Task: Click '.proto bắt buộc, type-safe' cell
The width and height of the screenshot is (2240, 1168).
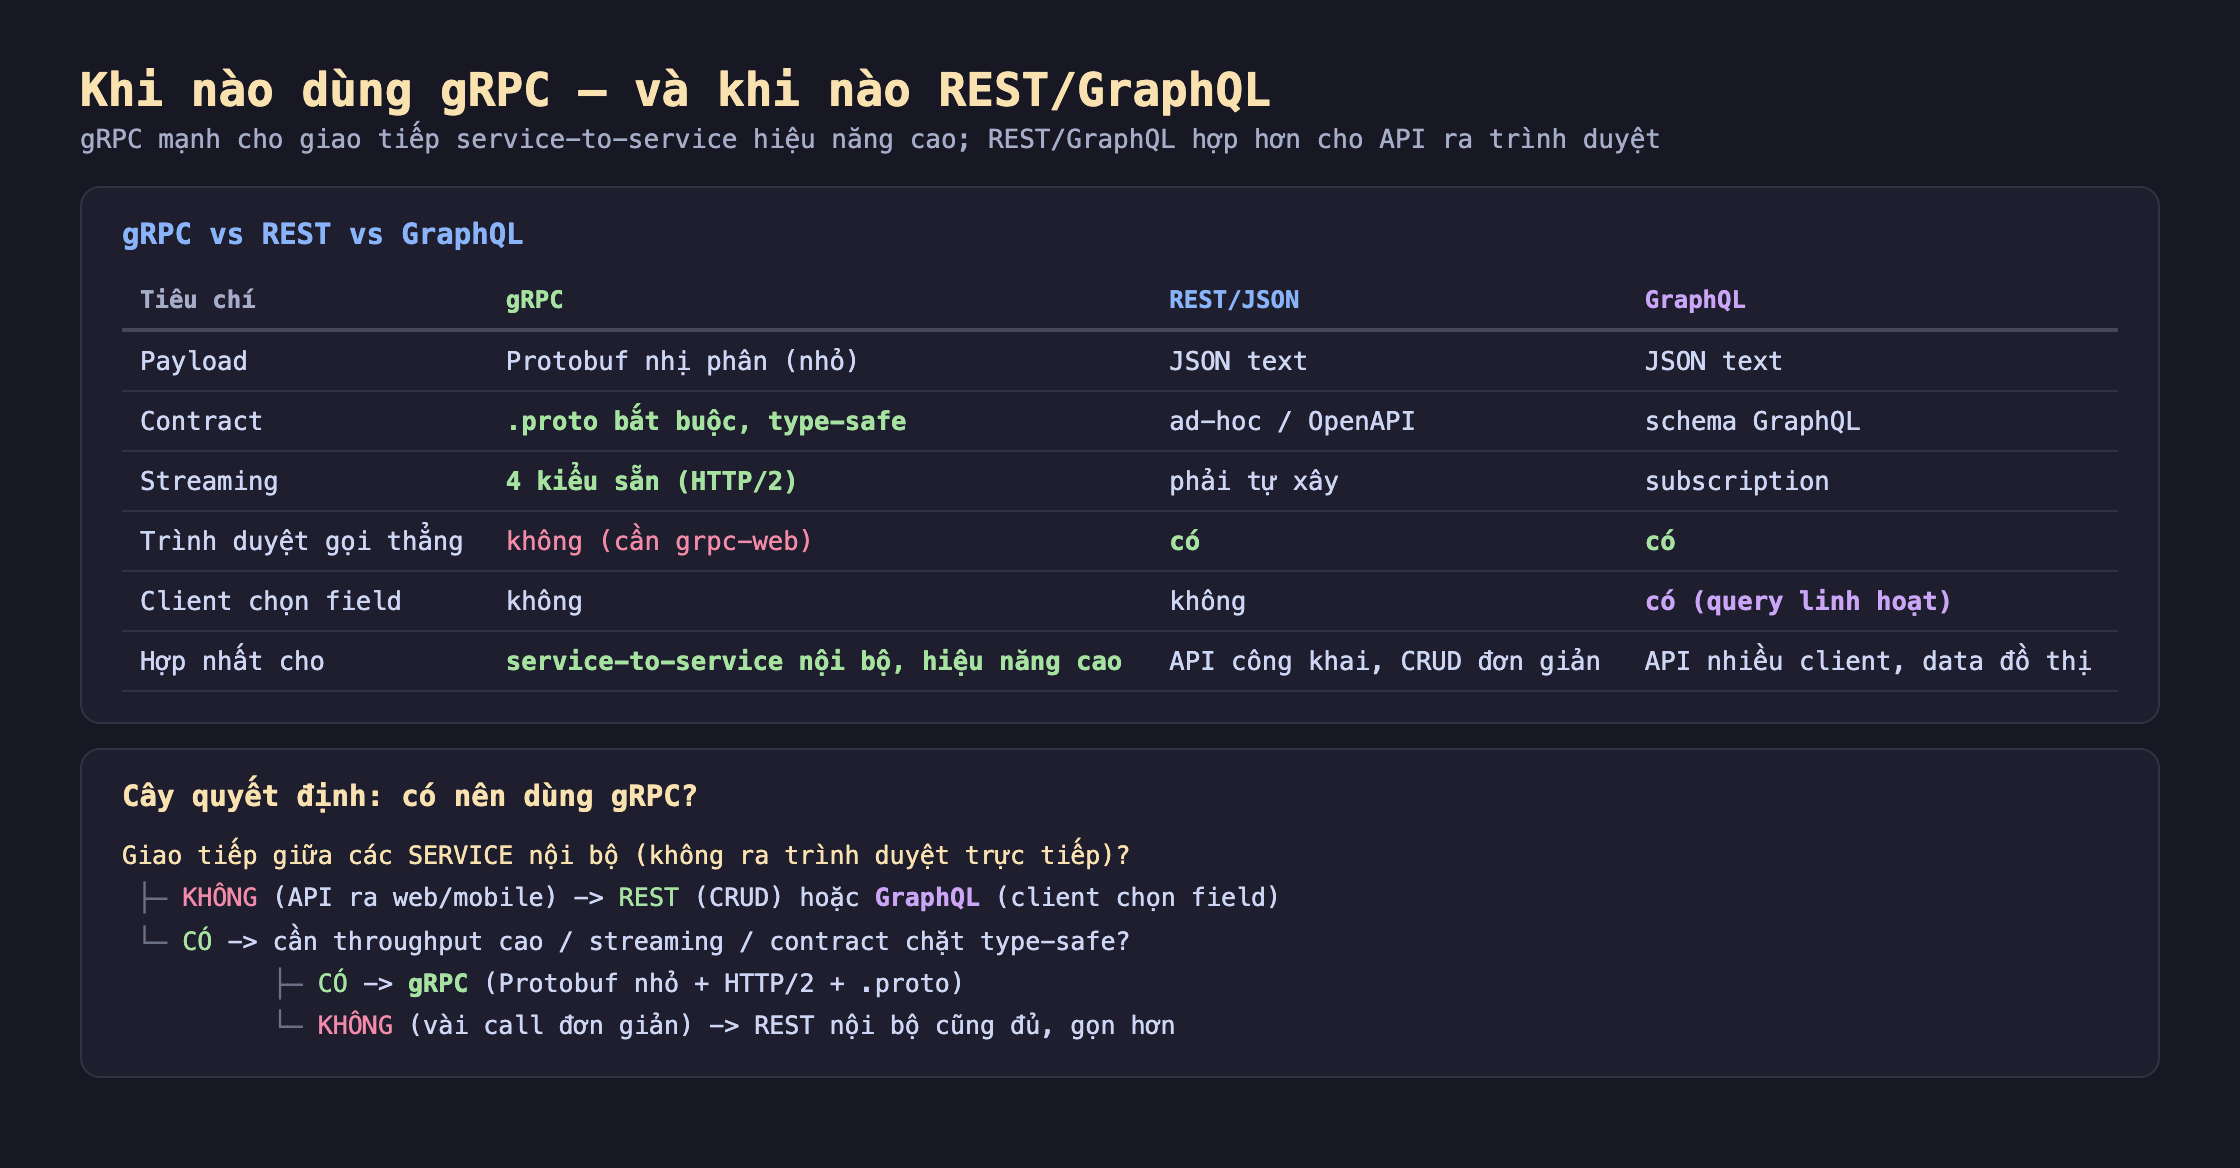Action: [706, 421]
